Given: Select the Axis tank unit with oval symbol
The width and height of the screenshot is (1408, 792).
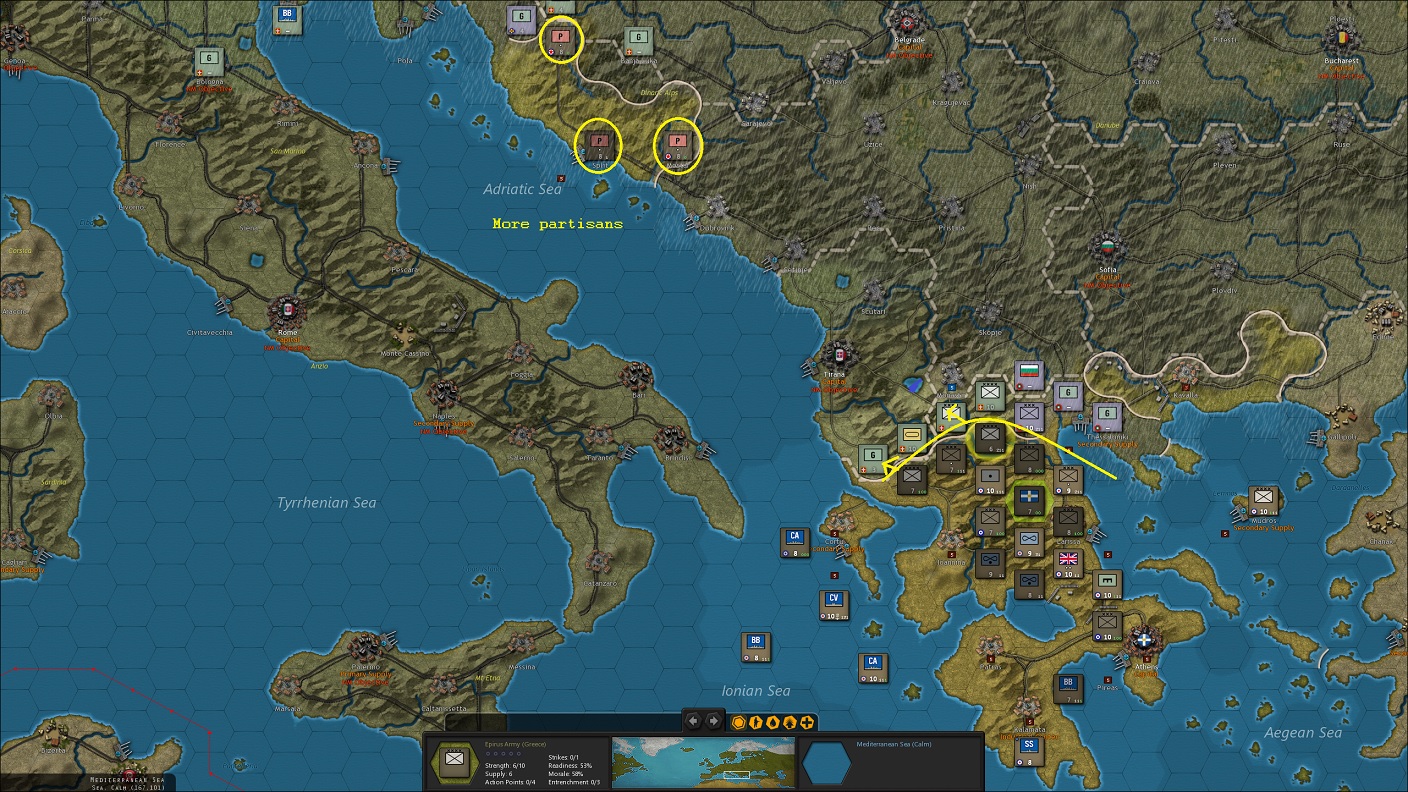Looking at the screenshot, I should coord(911,438).
